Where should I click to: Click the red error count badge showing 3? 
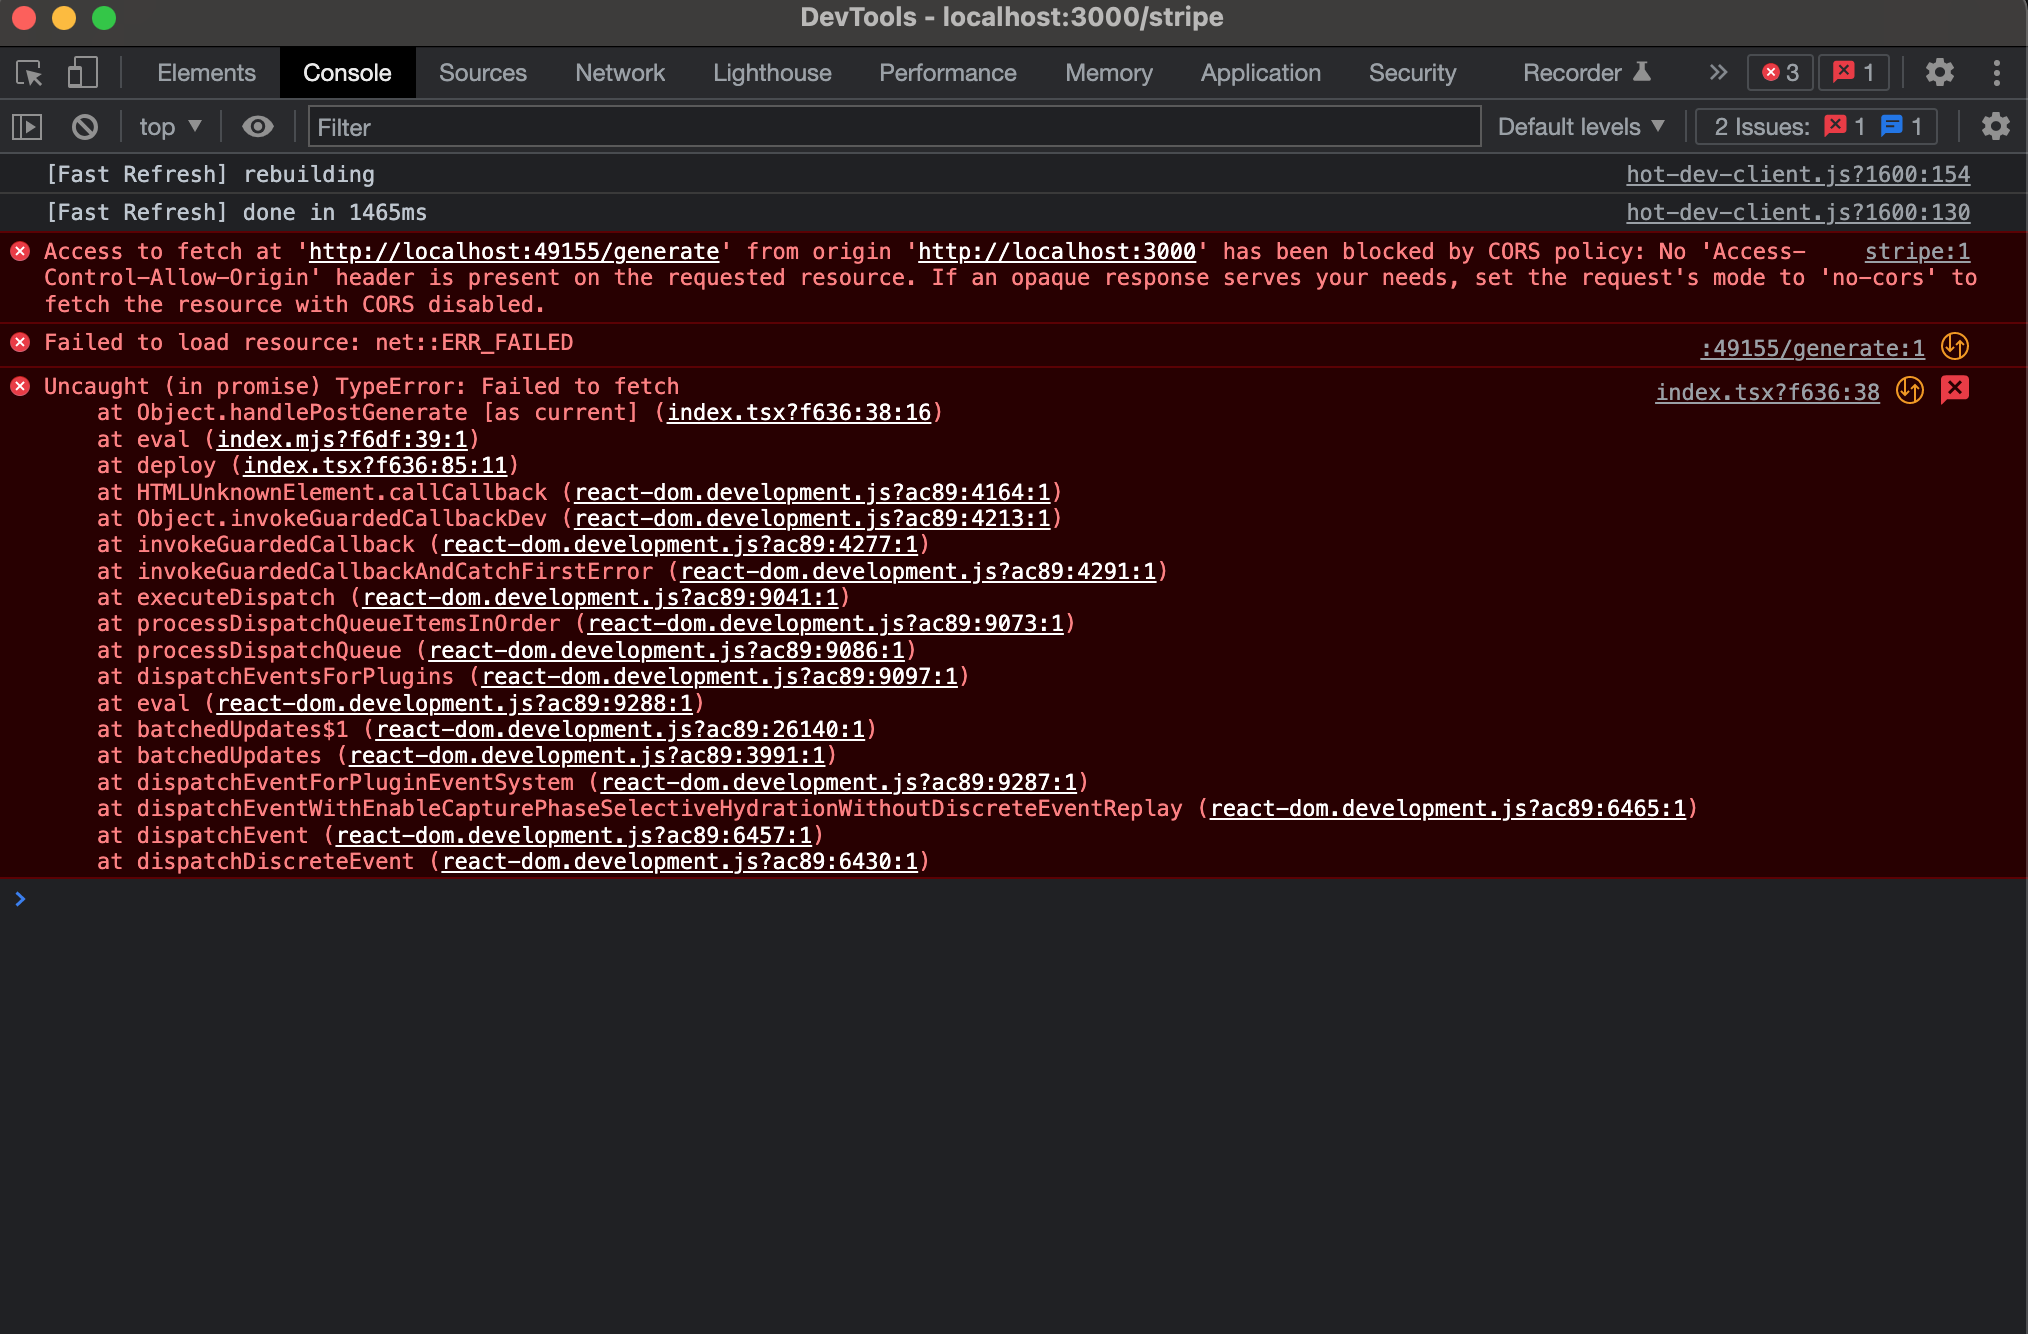1780,73
